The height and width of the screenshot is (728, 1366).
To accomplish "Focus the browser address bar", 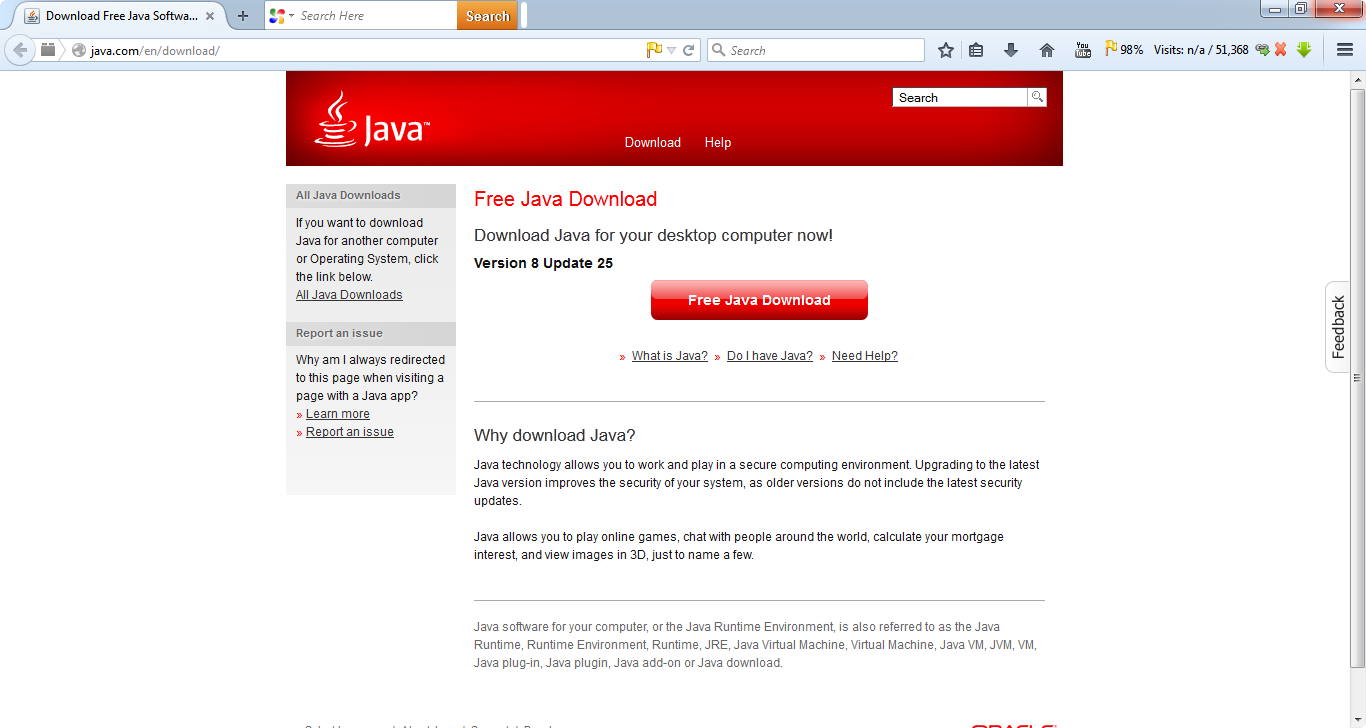I will [x=365, y=50].
